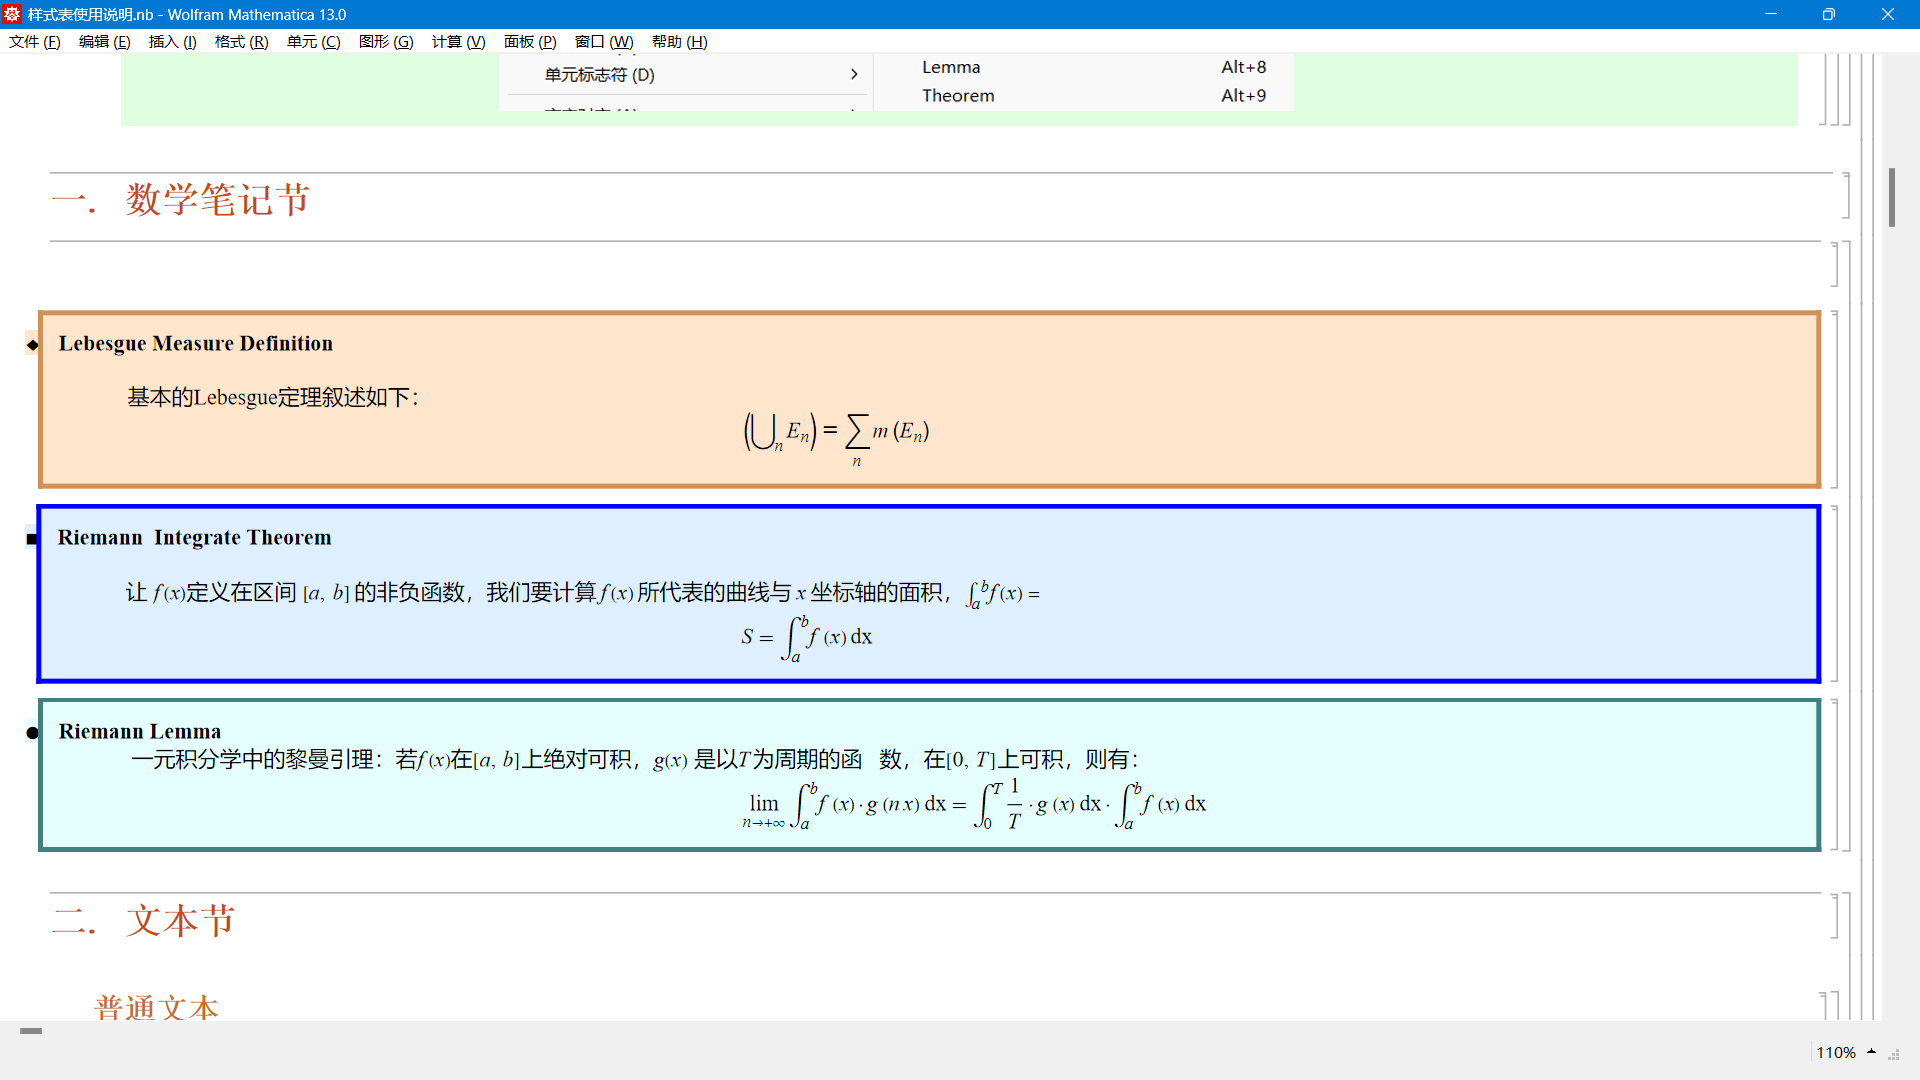Click the Mathematica icon in the title bar
This screenshot has height=1080, width=1920.
pos(11,14)
